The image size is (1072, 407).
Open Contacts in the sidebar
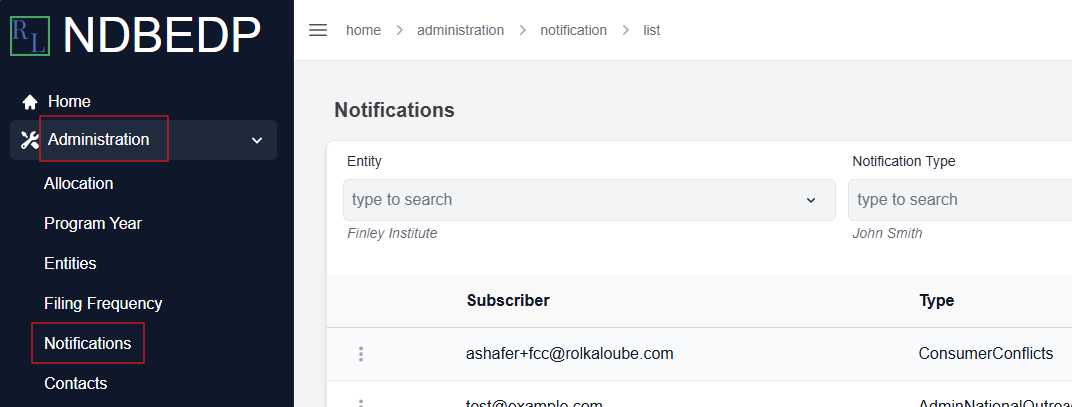pyautogui.click(x=76, y=383)
